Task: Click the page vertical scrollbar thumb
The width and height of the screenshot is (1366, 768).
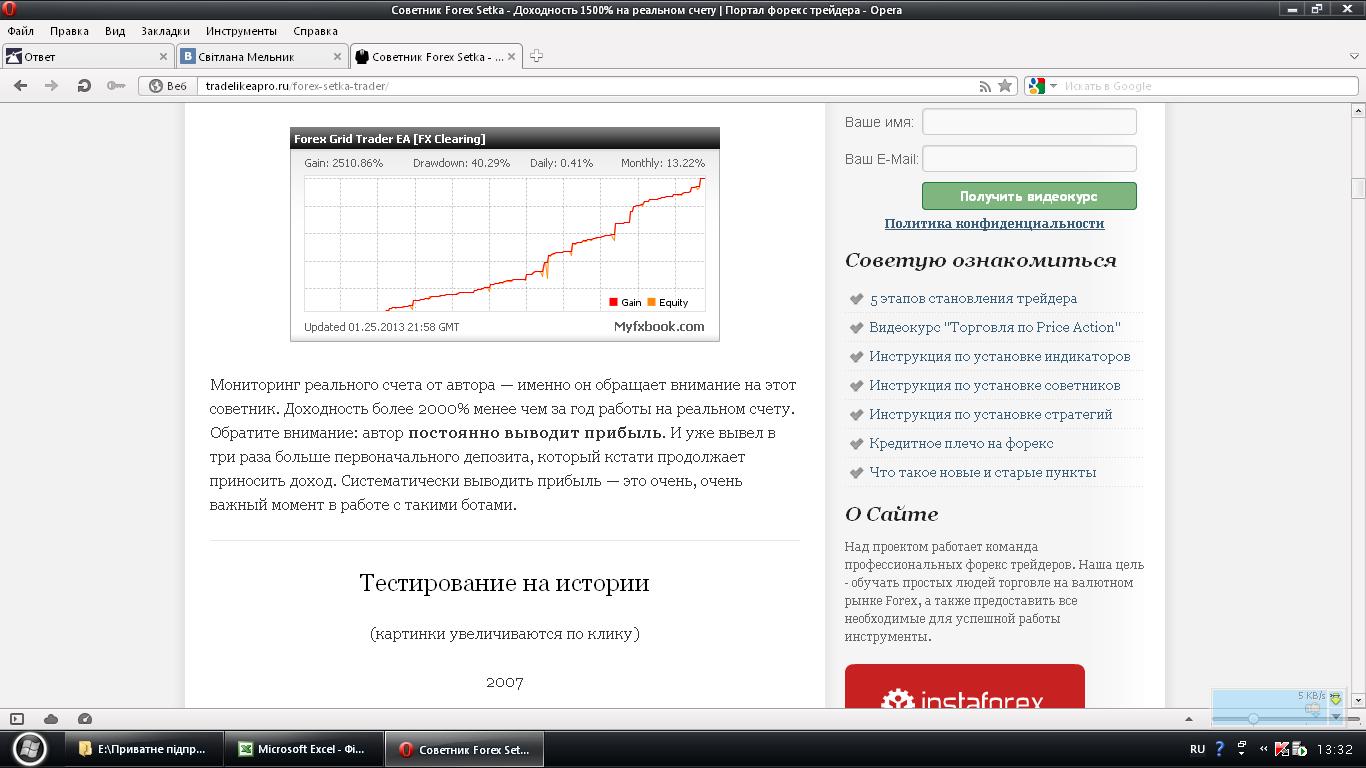Action: click(x=1358, y=188)
